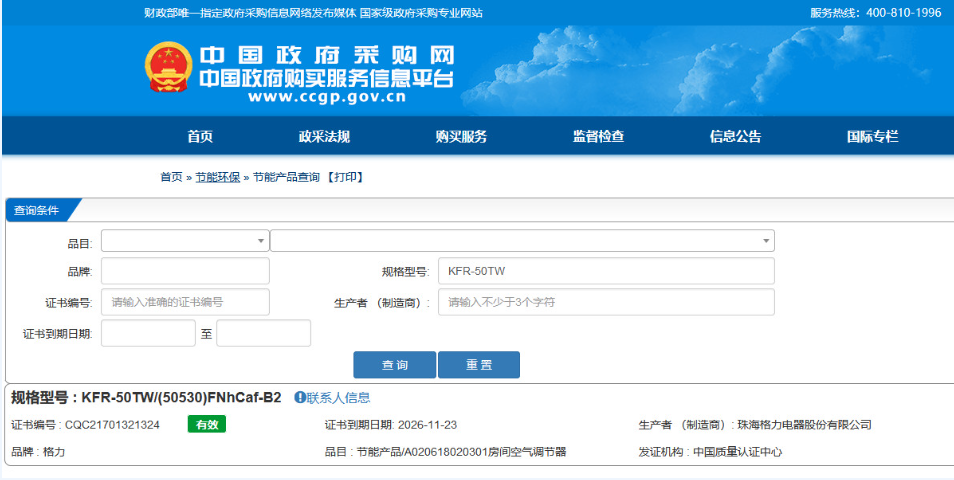Image resolution: width=954 pixels, height=480 pixels.
Task: Select 监督检查 in the navigation bar
Action: pos(599,136)
